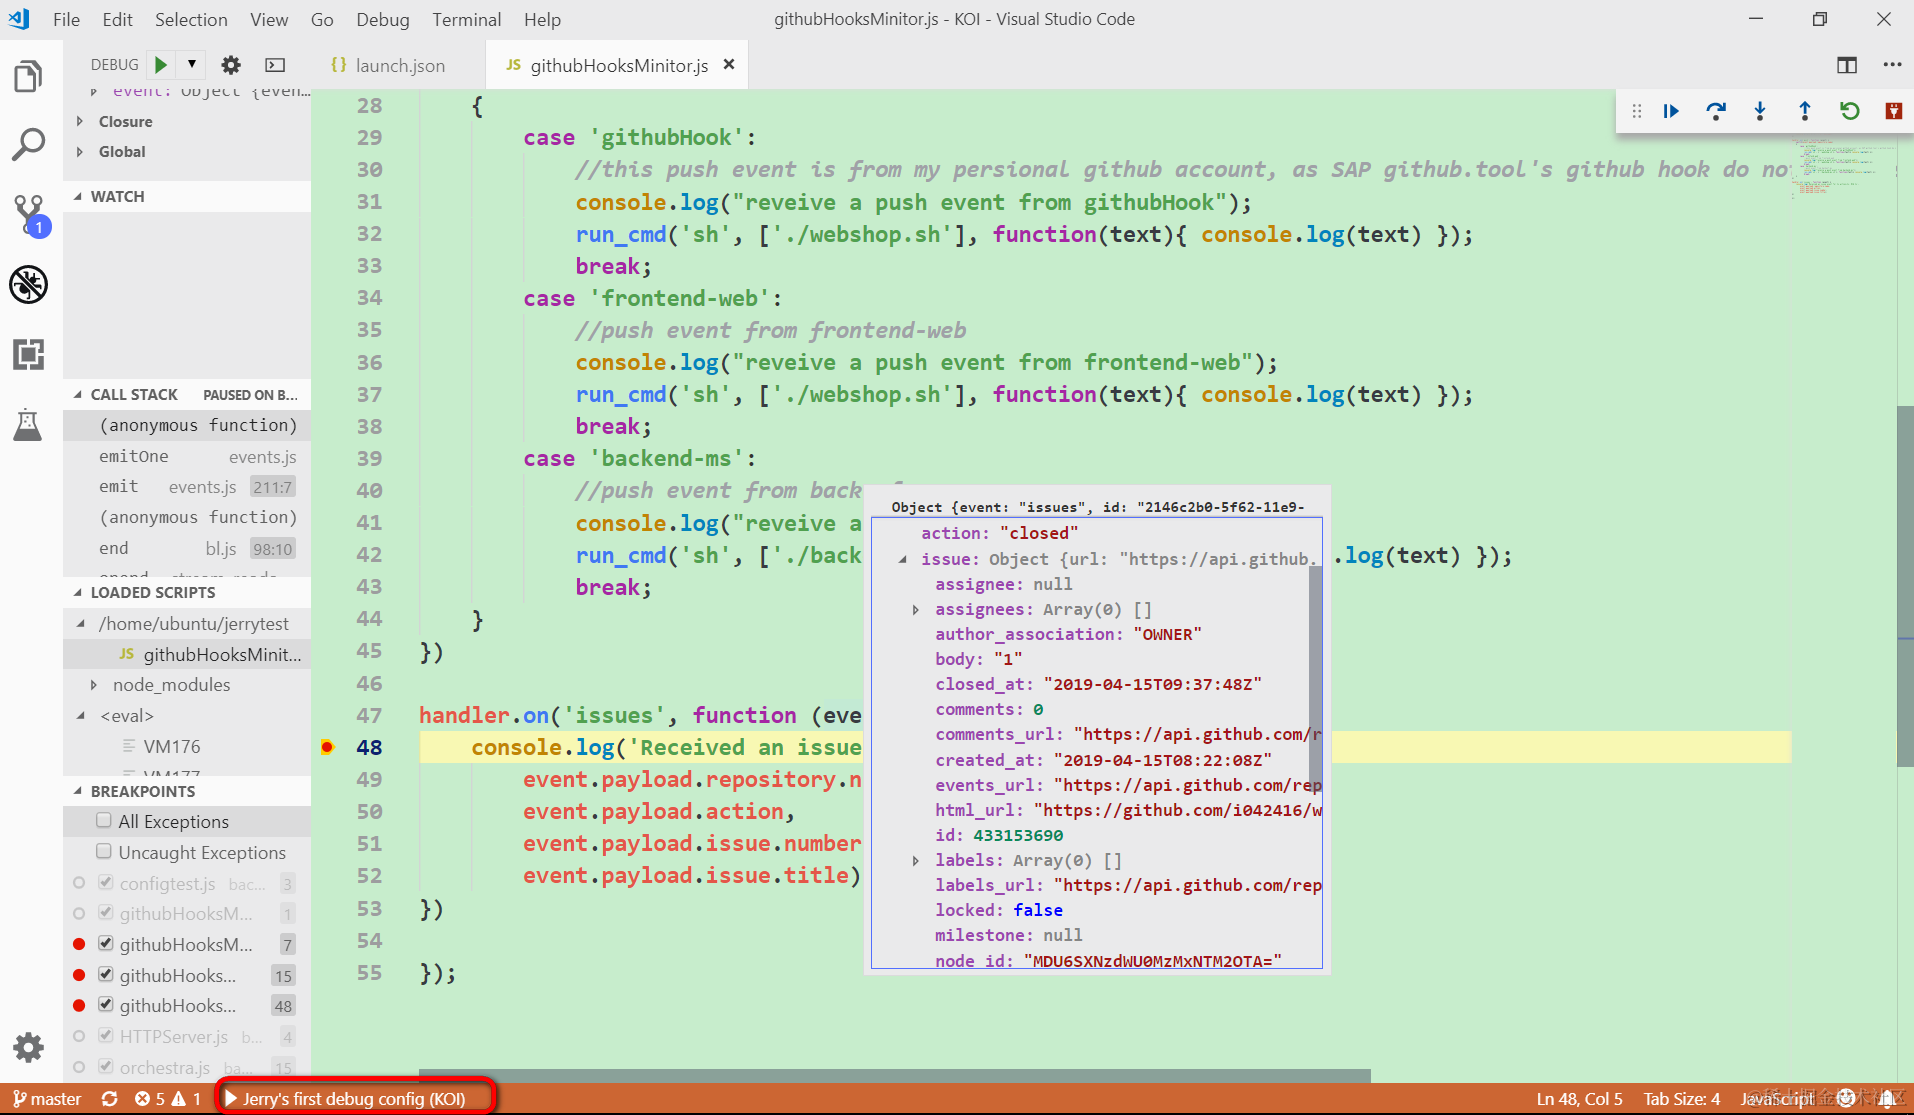Disable the githubHooks line 15 breakpoint
This screenshot has width=1914, height=1115.
click(x=106, y=974)
